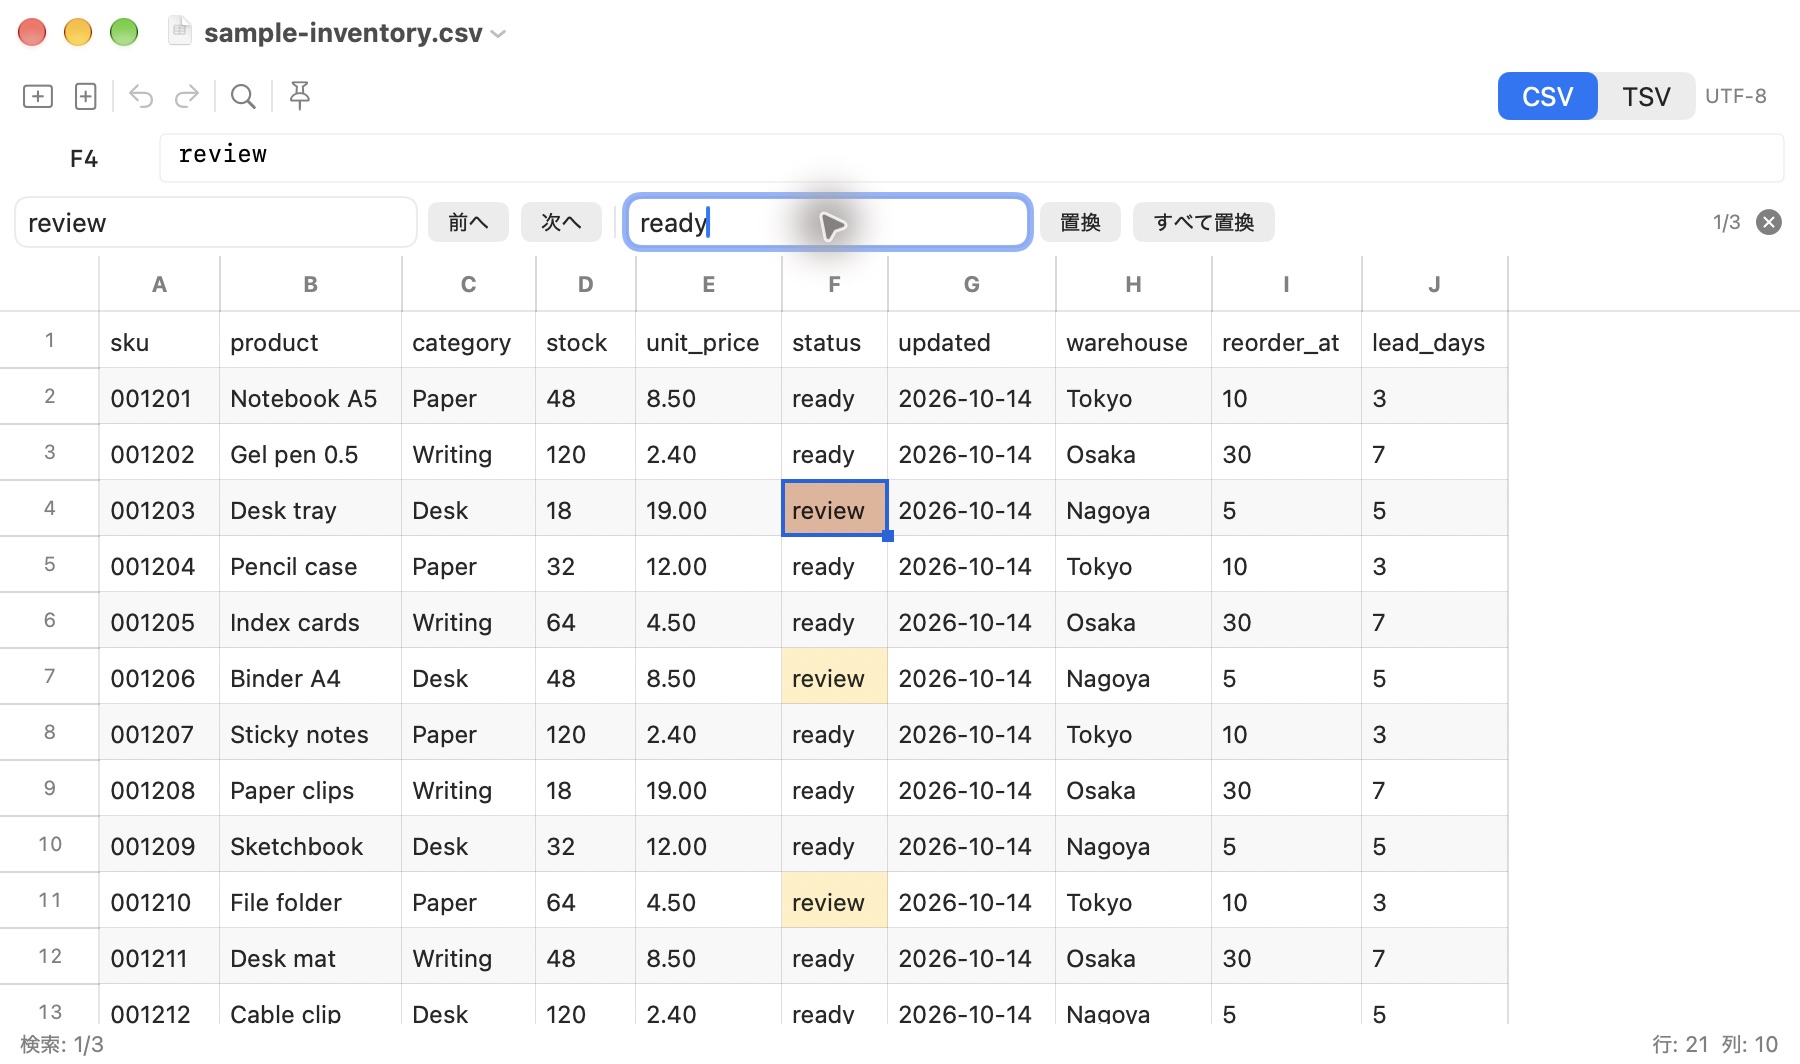Click the UTF-8 encoding label
Image resolution: width=1800 pixels, height=1064 pixels.
(1736, 96)
